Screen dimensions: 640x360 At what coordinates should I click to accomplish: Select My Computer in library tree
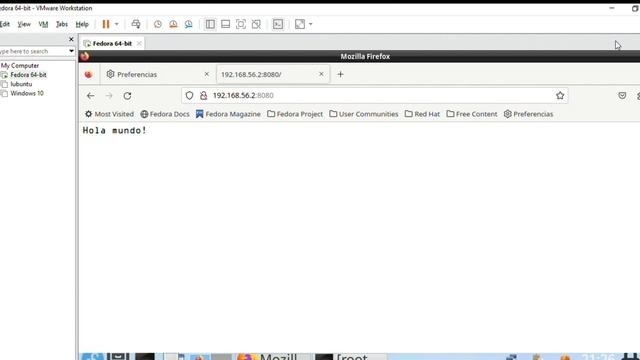20,65
